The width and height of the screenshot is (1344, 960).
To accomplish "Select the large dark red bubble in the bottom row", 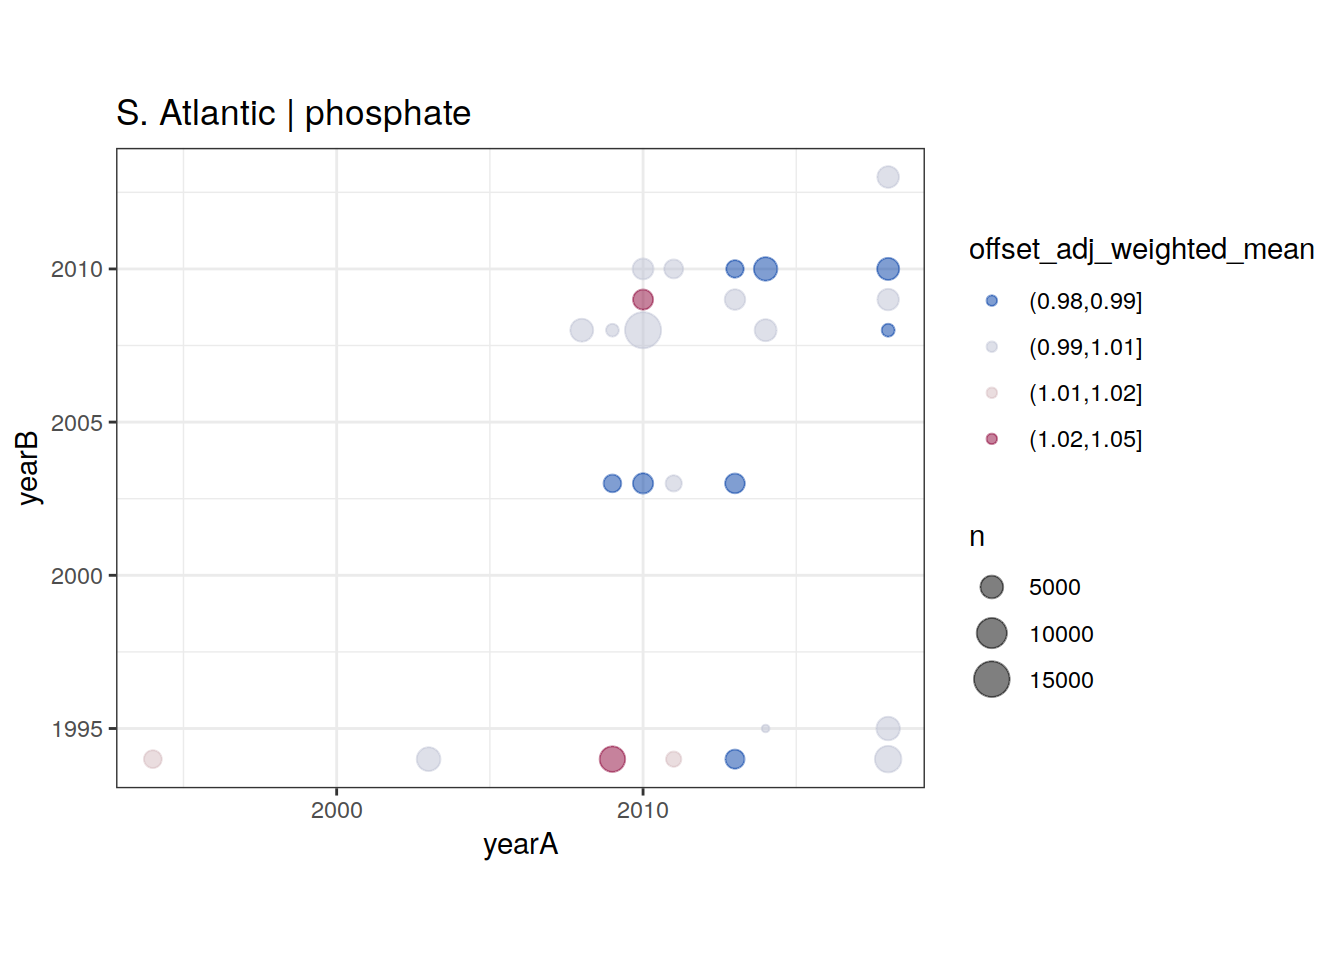I will [x=612, y=759].
